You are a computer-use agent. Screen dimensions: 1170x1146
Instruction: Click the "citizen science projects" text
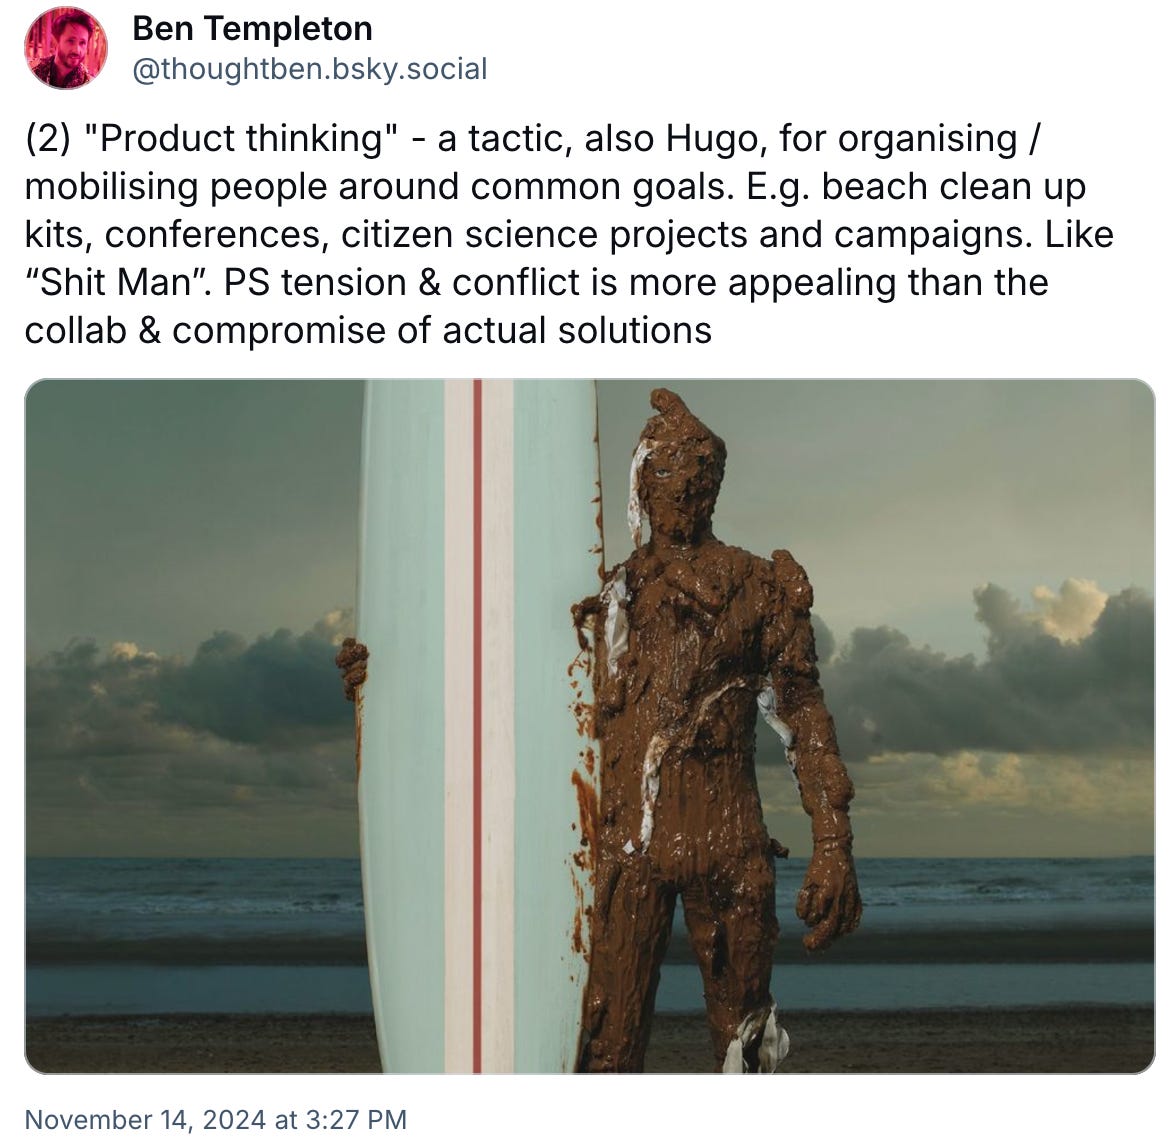coord(544,234)
